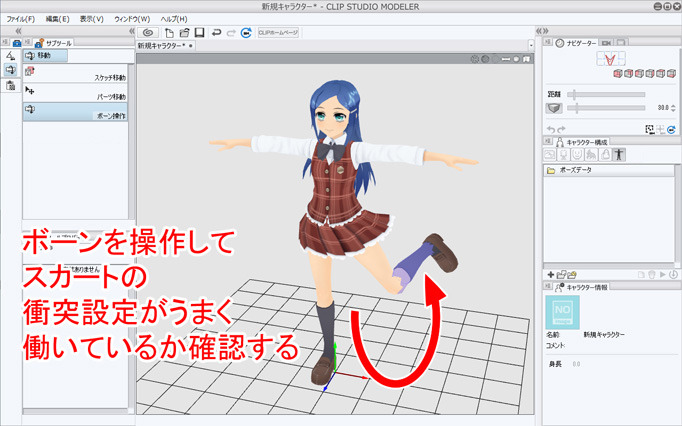Screen dimensions: 682x426
Task: Select the T-pose figure icon in キャラクター構成
Action: click(619, 155)
